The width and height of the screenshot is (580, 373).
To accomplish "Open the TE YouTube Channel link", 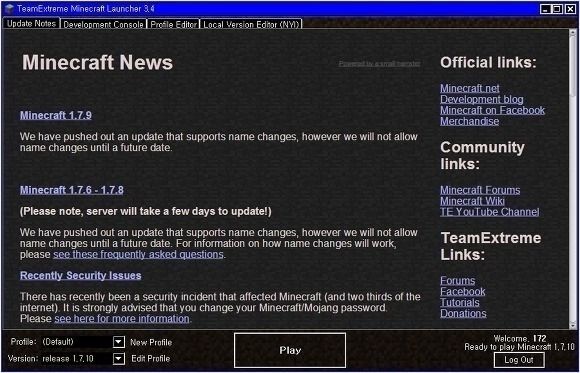I will coord(490,212).
